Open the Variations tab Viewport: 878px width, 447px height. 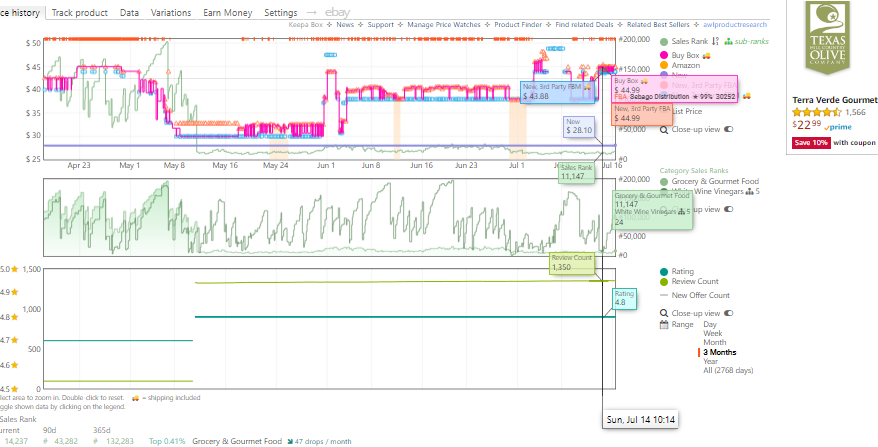click(x=171, y=12)
